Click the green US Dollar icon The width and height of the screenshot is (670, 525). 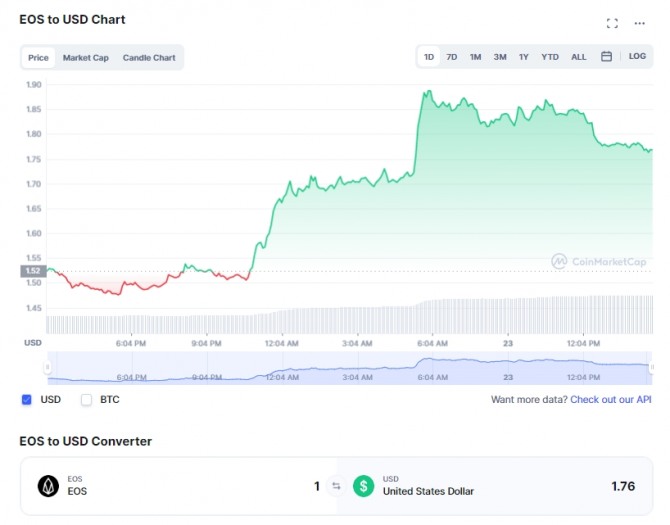(x=364, y=487)
